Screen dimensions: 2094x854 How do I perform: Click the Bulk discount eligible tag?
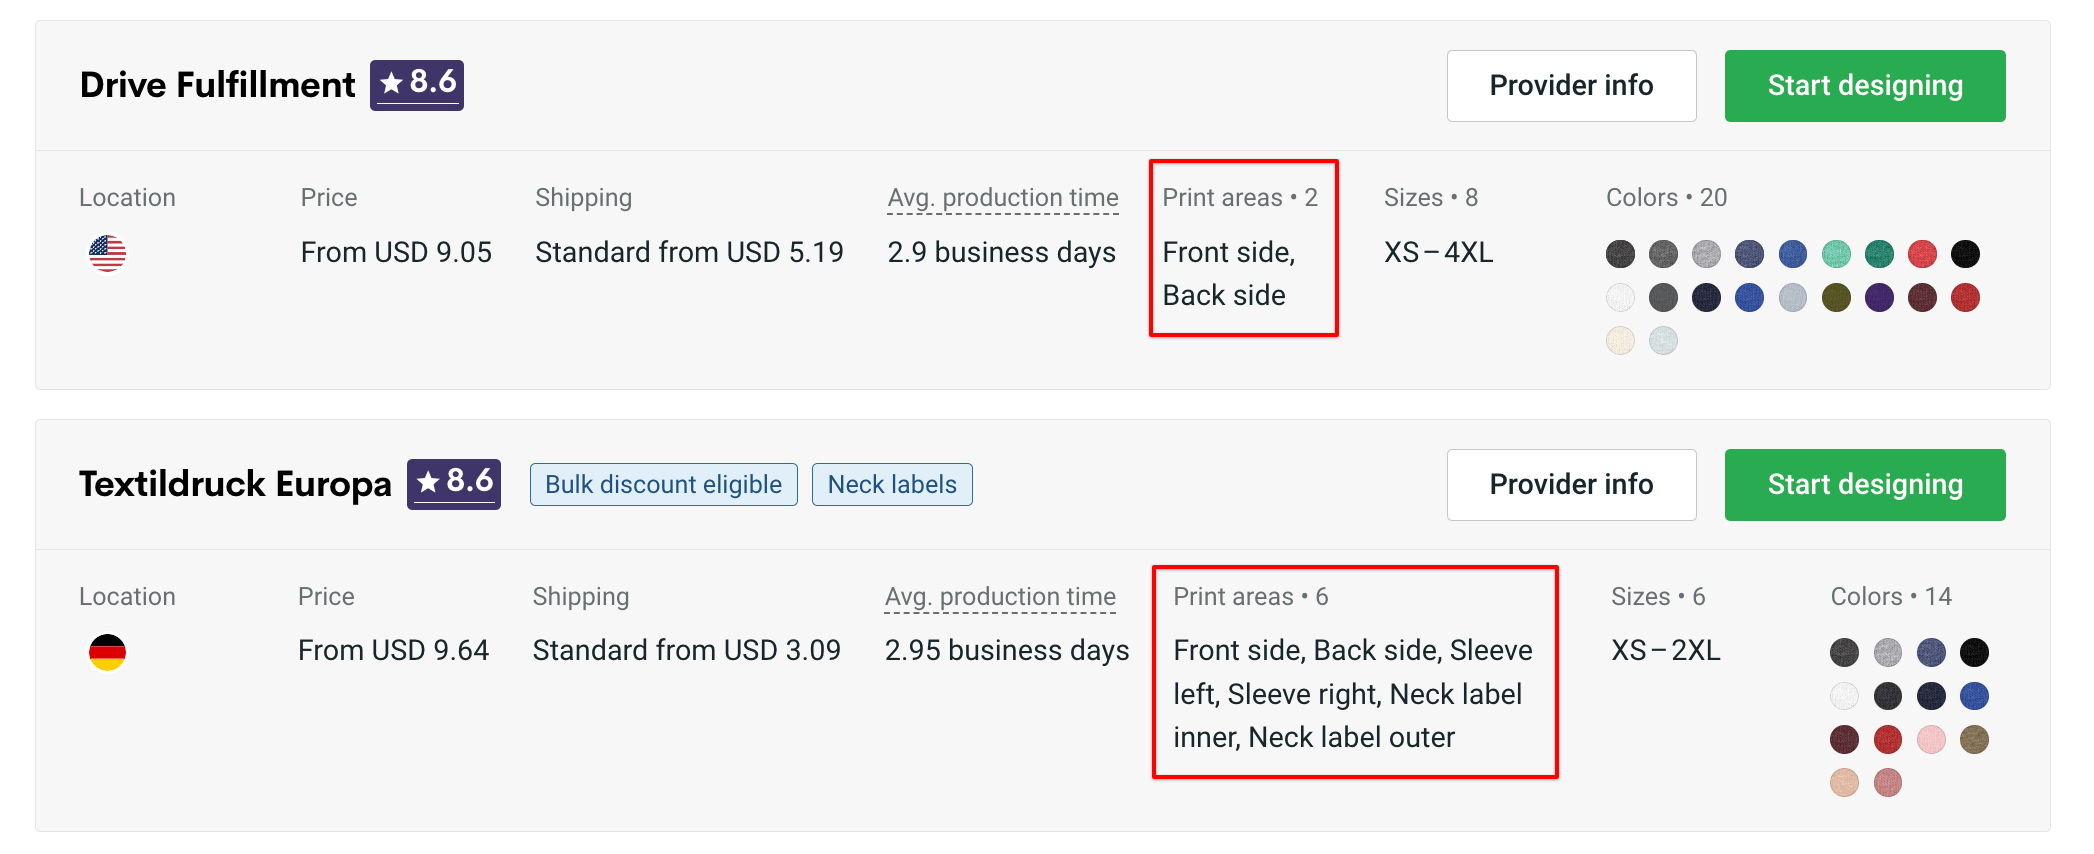(664, 485)
